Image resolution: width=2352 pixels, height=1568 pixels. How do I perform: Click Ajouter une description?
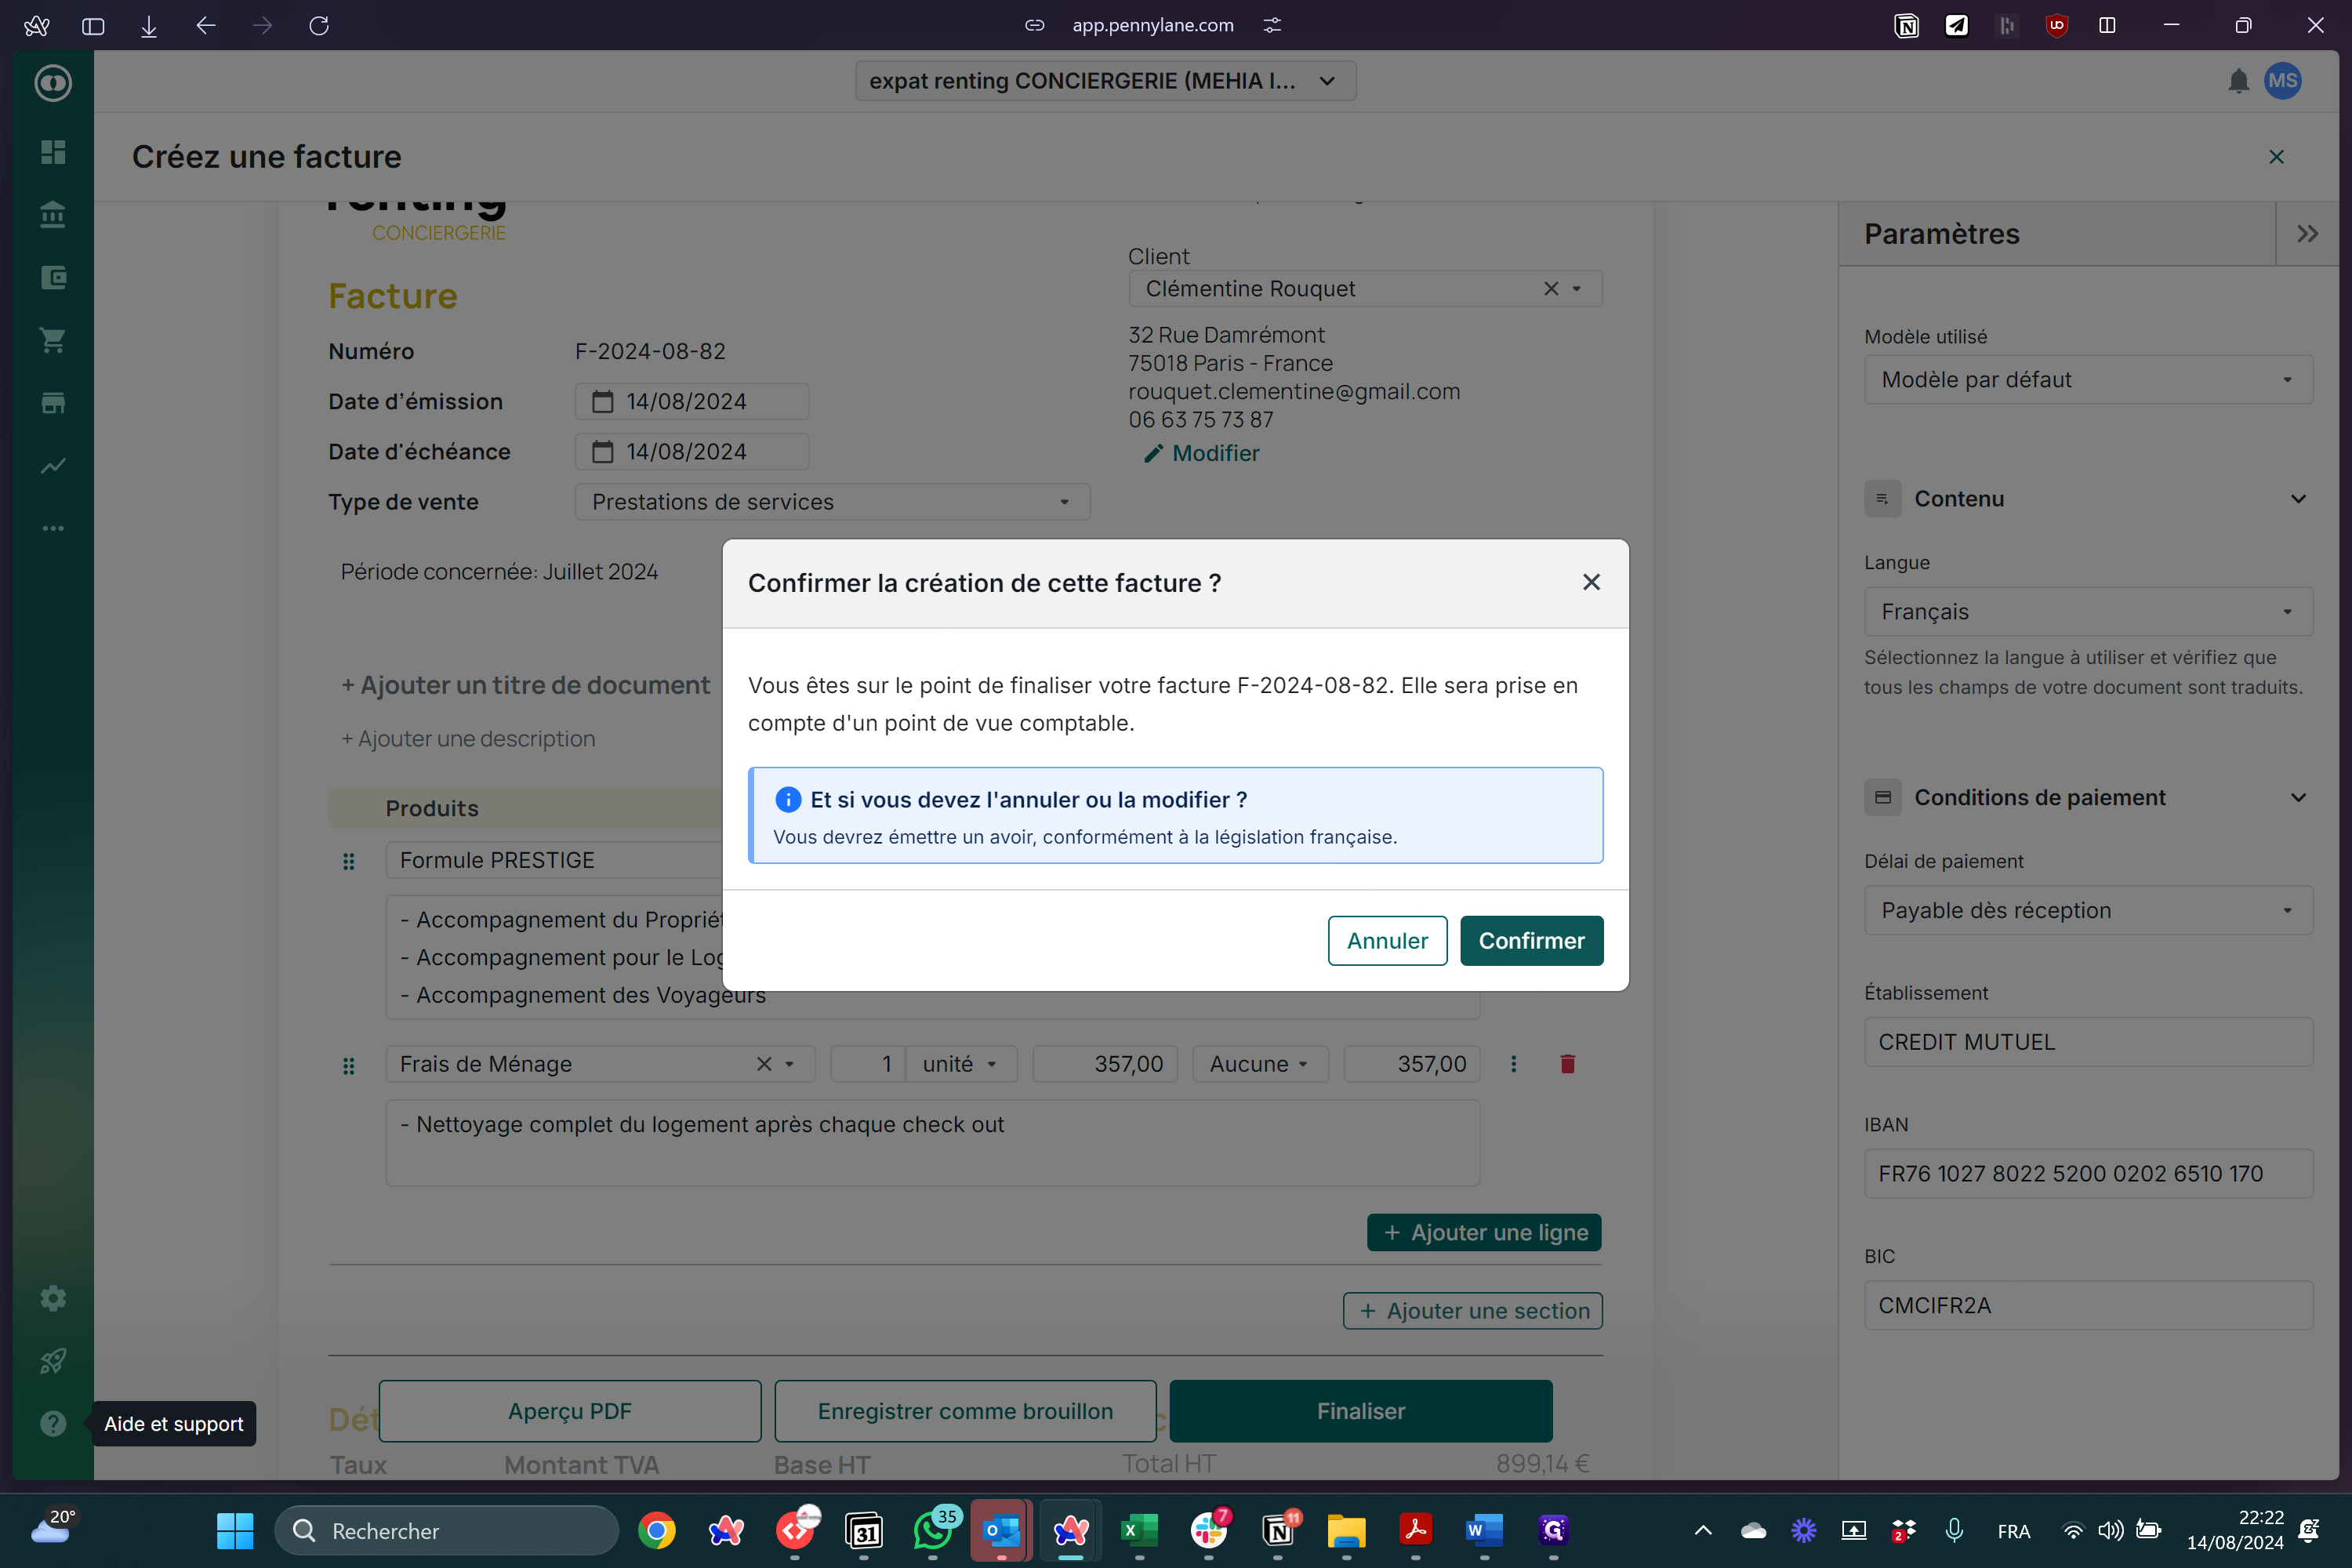468,739
